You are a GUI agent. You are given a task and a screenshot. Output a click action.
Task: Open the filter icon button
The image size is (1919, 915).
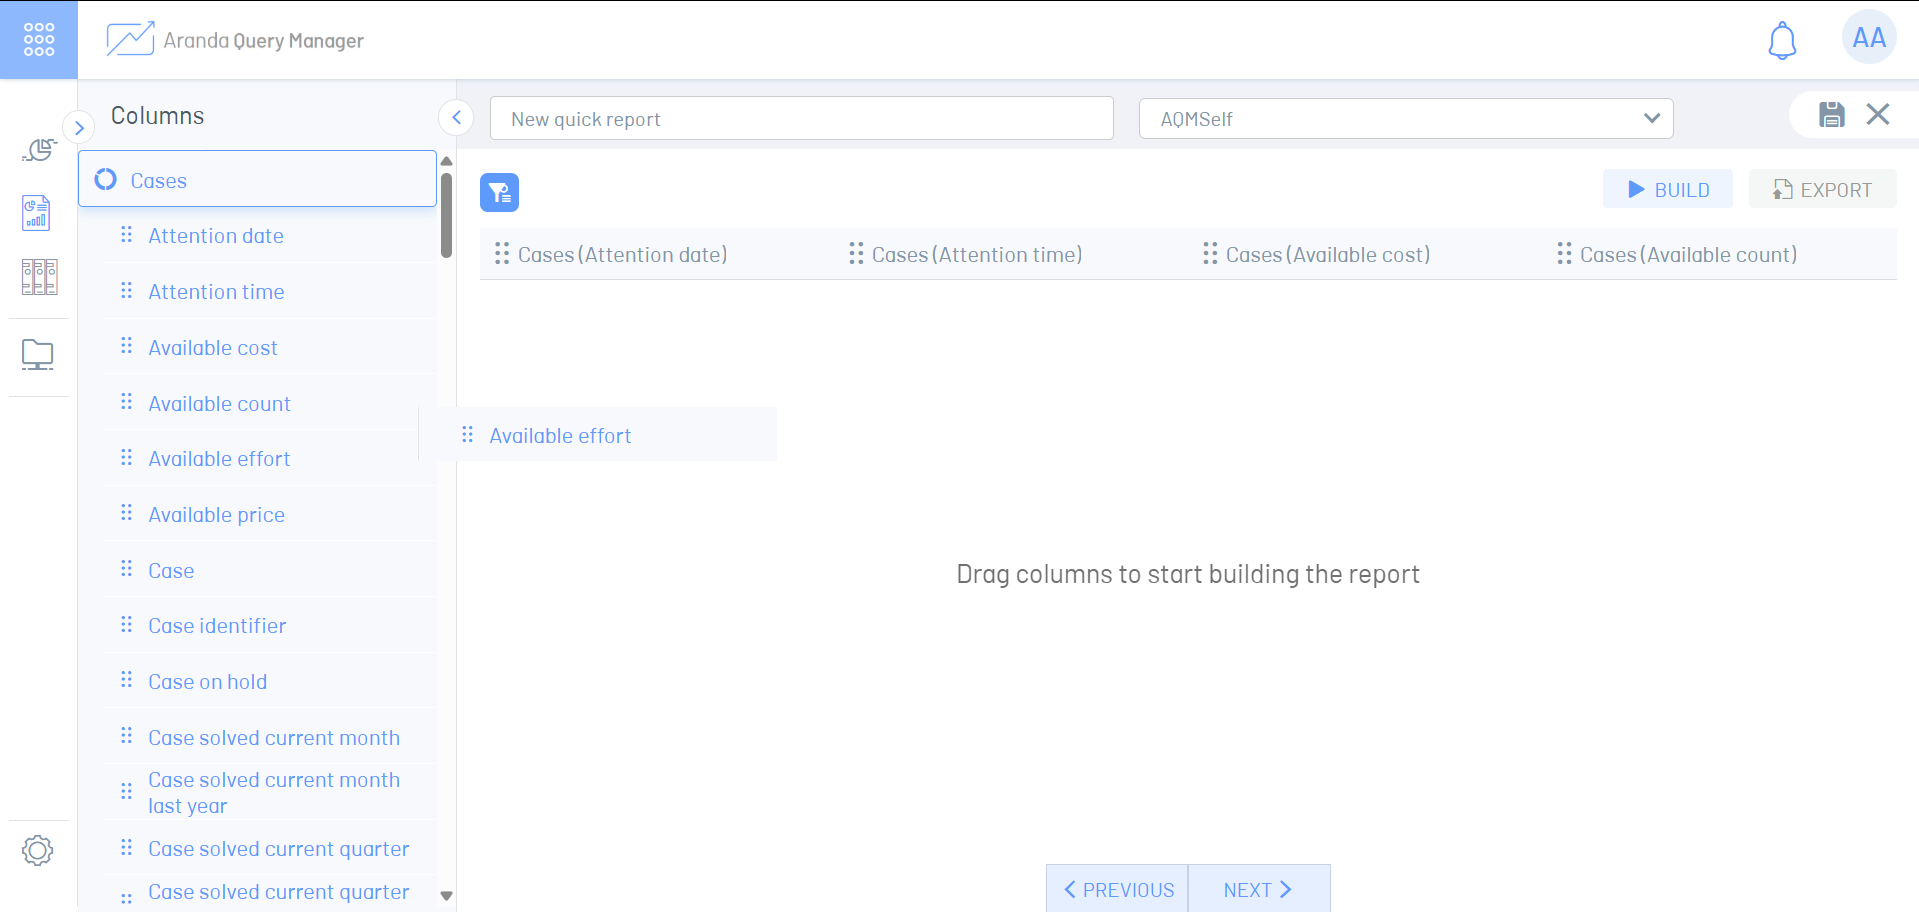coord(499,192)
